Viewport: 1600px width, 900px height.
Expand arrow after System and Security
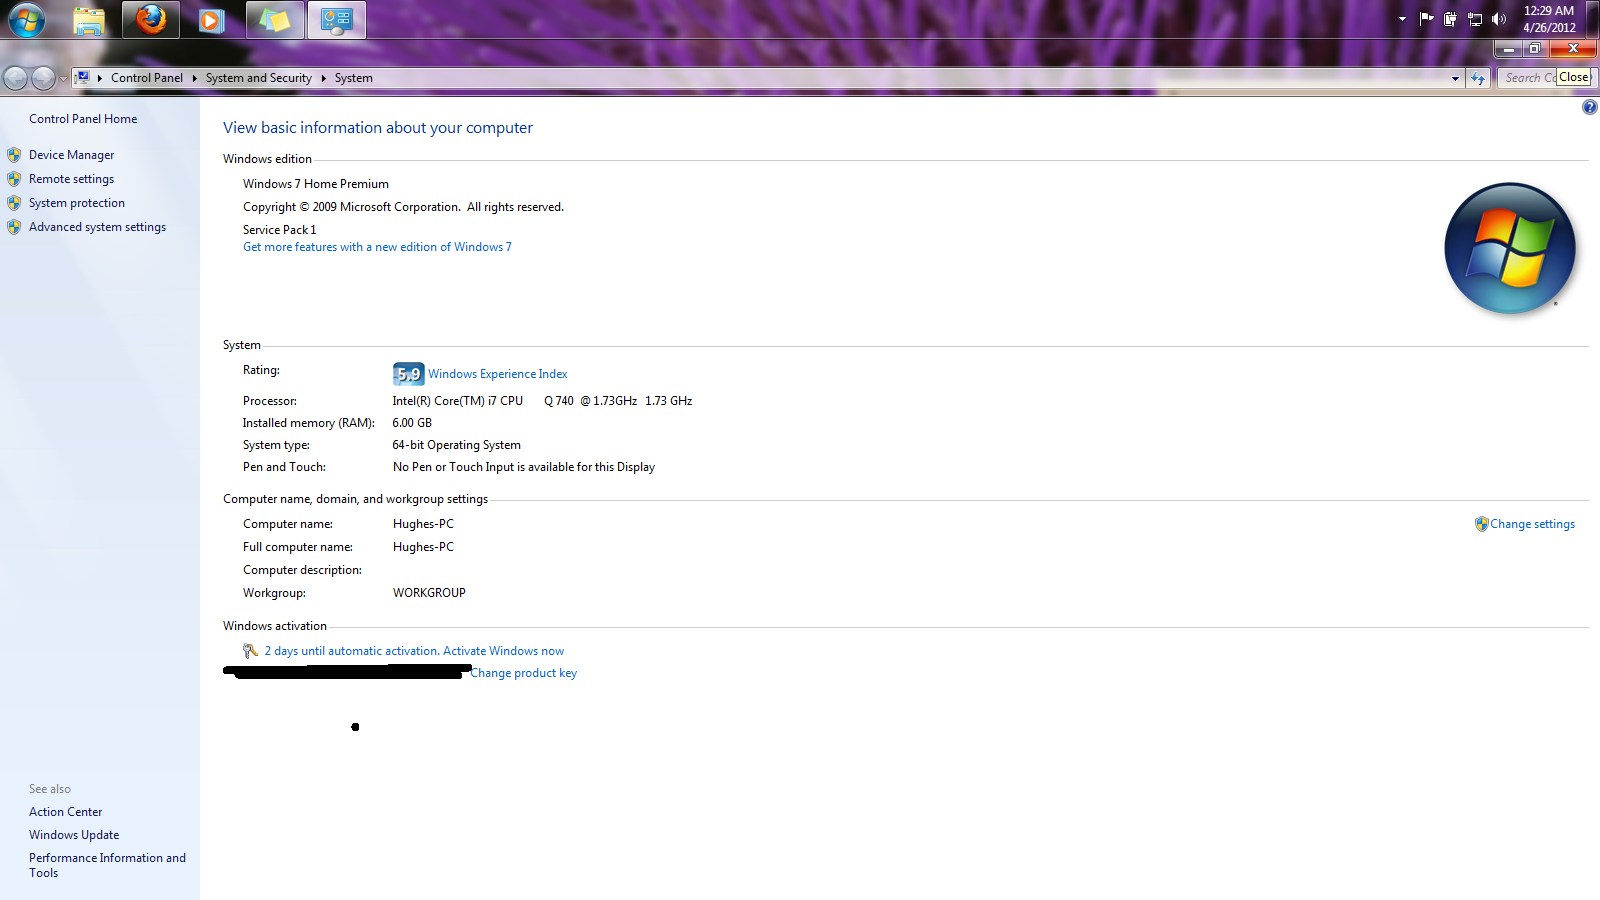point(323,78)
